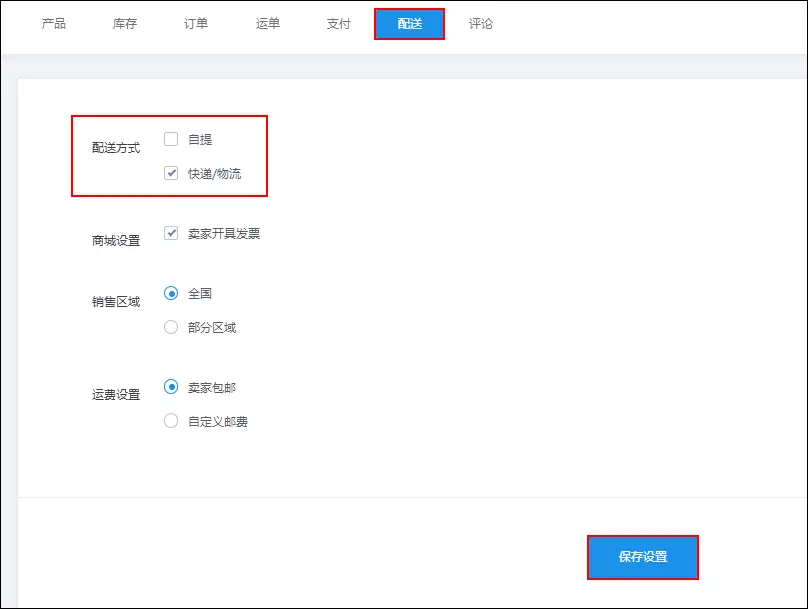Screen dimensions: 808x609
Task: Open the 支付 tab
Action: click(338, 24)
